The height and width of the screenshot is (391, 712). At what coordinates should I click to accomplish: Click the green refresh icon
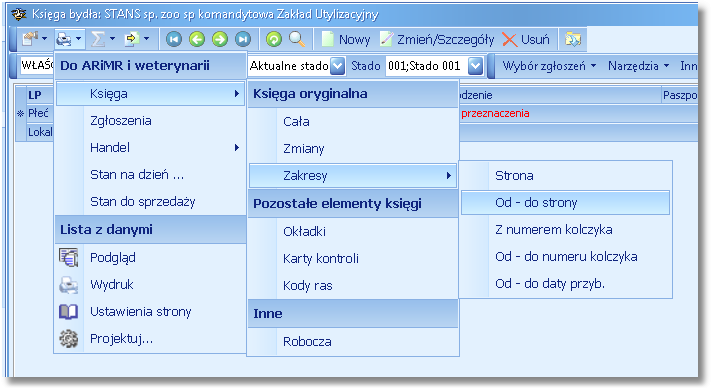click(x=273, y=40)
